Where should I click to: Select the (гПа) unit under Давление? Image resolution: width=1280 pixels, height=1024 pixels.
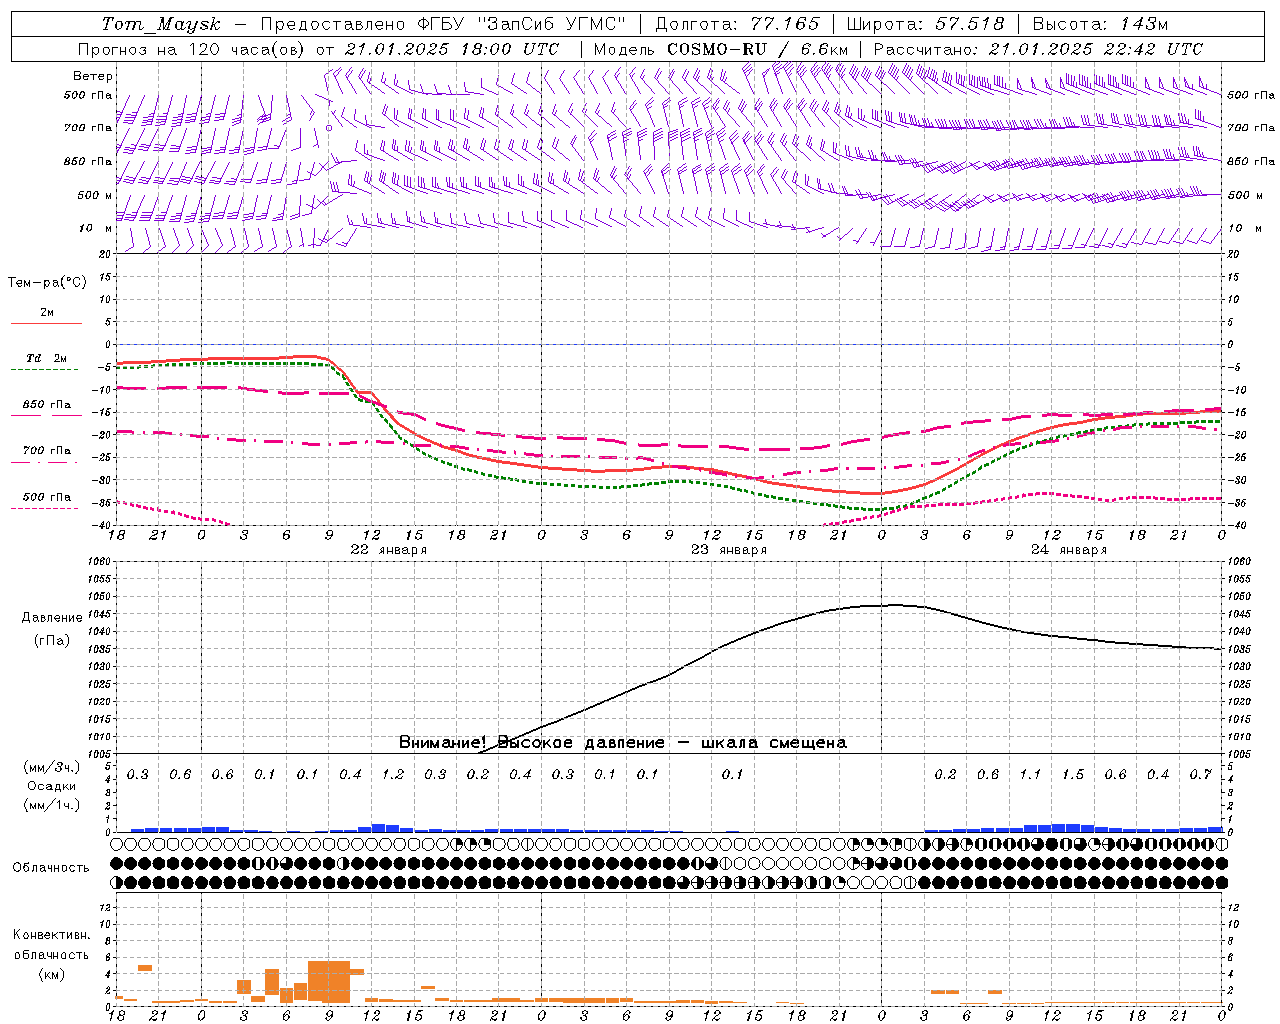point(52,641)
